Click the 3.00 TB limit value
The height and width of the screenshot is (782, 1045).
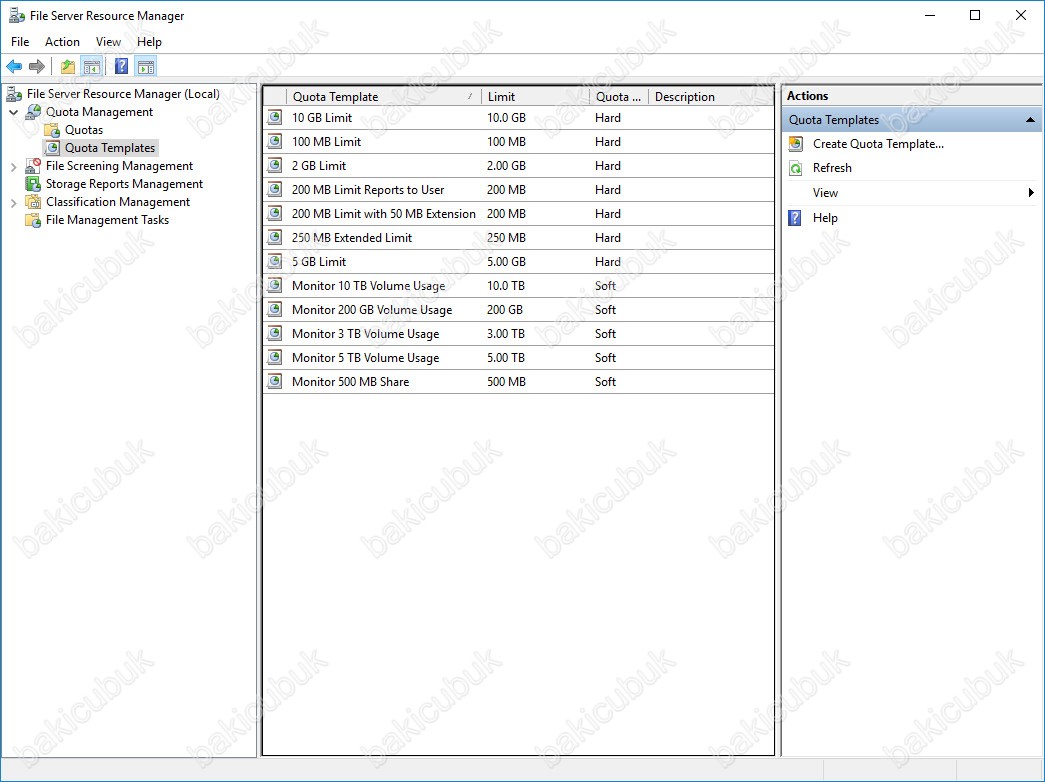pyautogui.click(x=506, y=334)
